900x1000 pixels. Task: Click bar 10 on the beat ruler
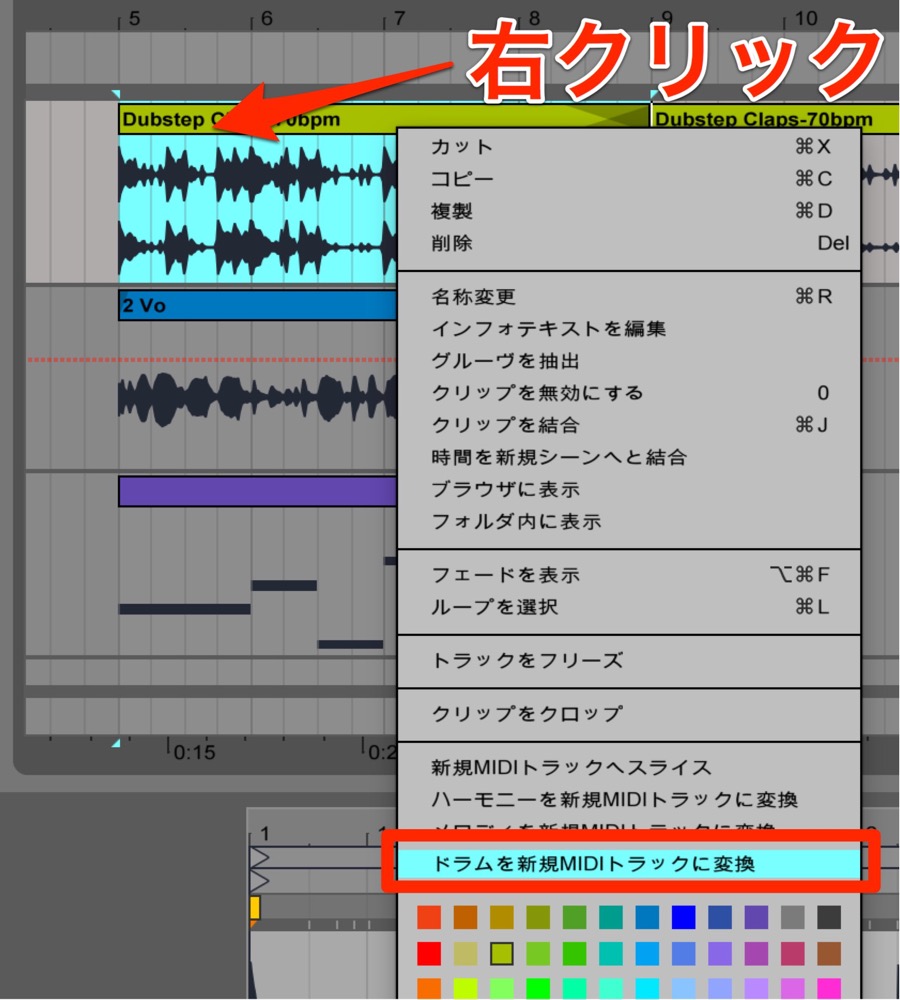click(x=806, y=18)
